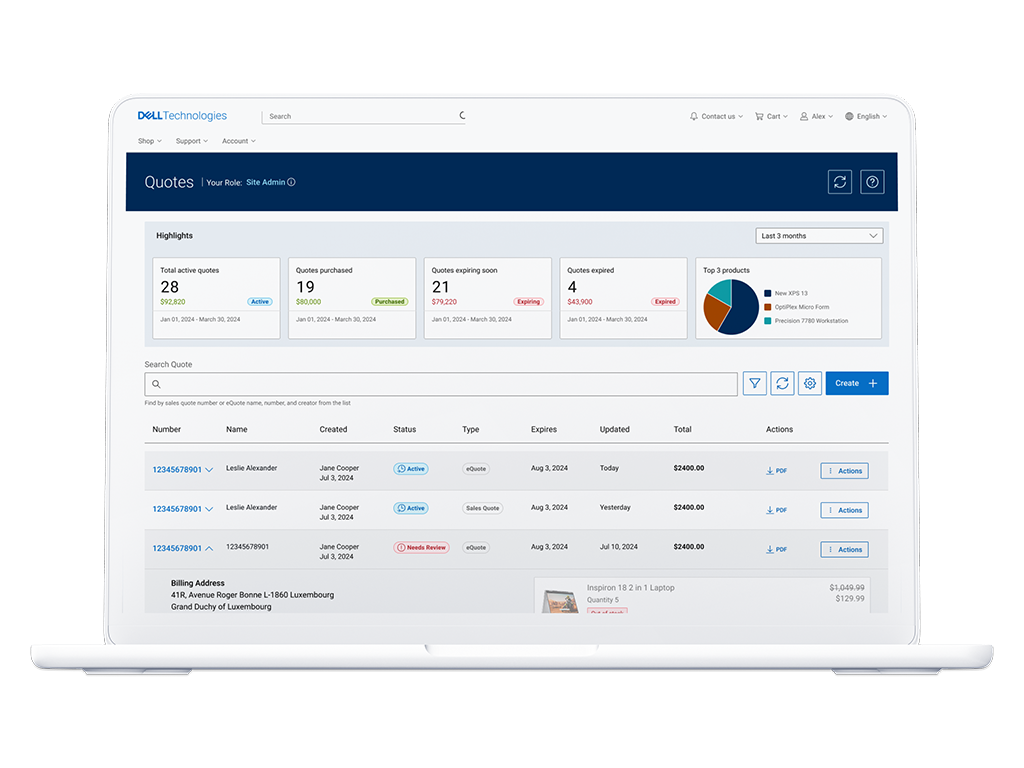1024x768 pixels.
Task: Click the Create button
Action: (x=856, y=383)
